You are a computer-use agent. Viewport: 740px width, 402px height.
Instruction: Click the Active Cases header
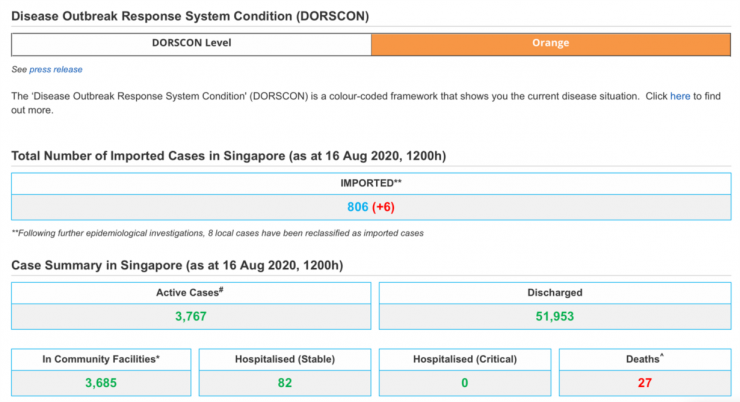[191, 293]
